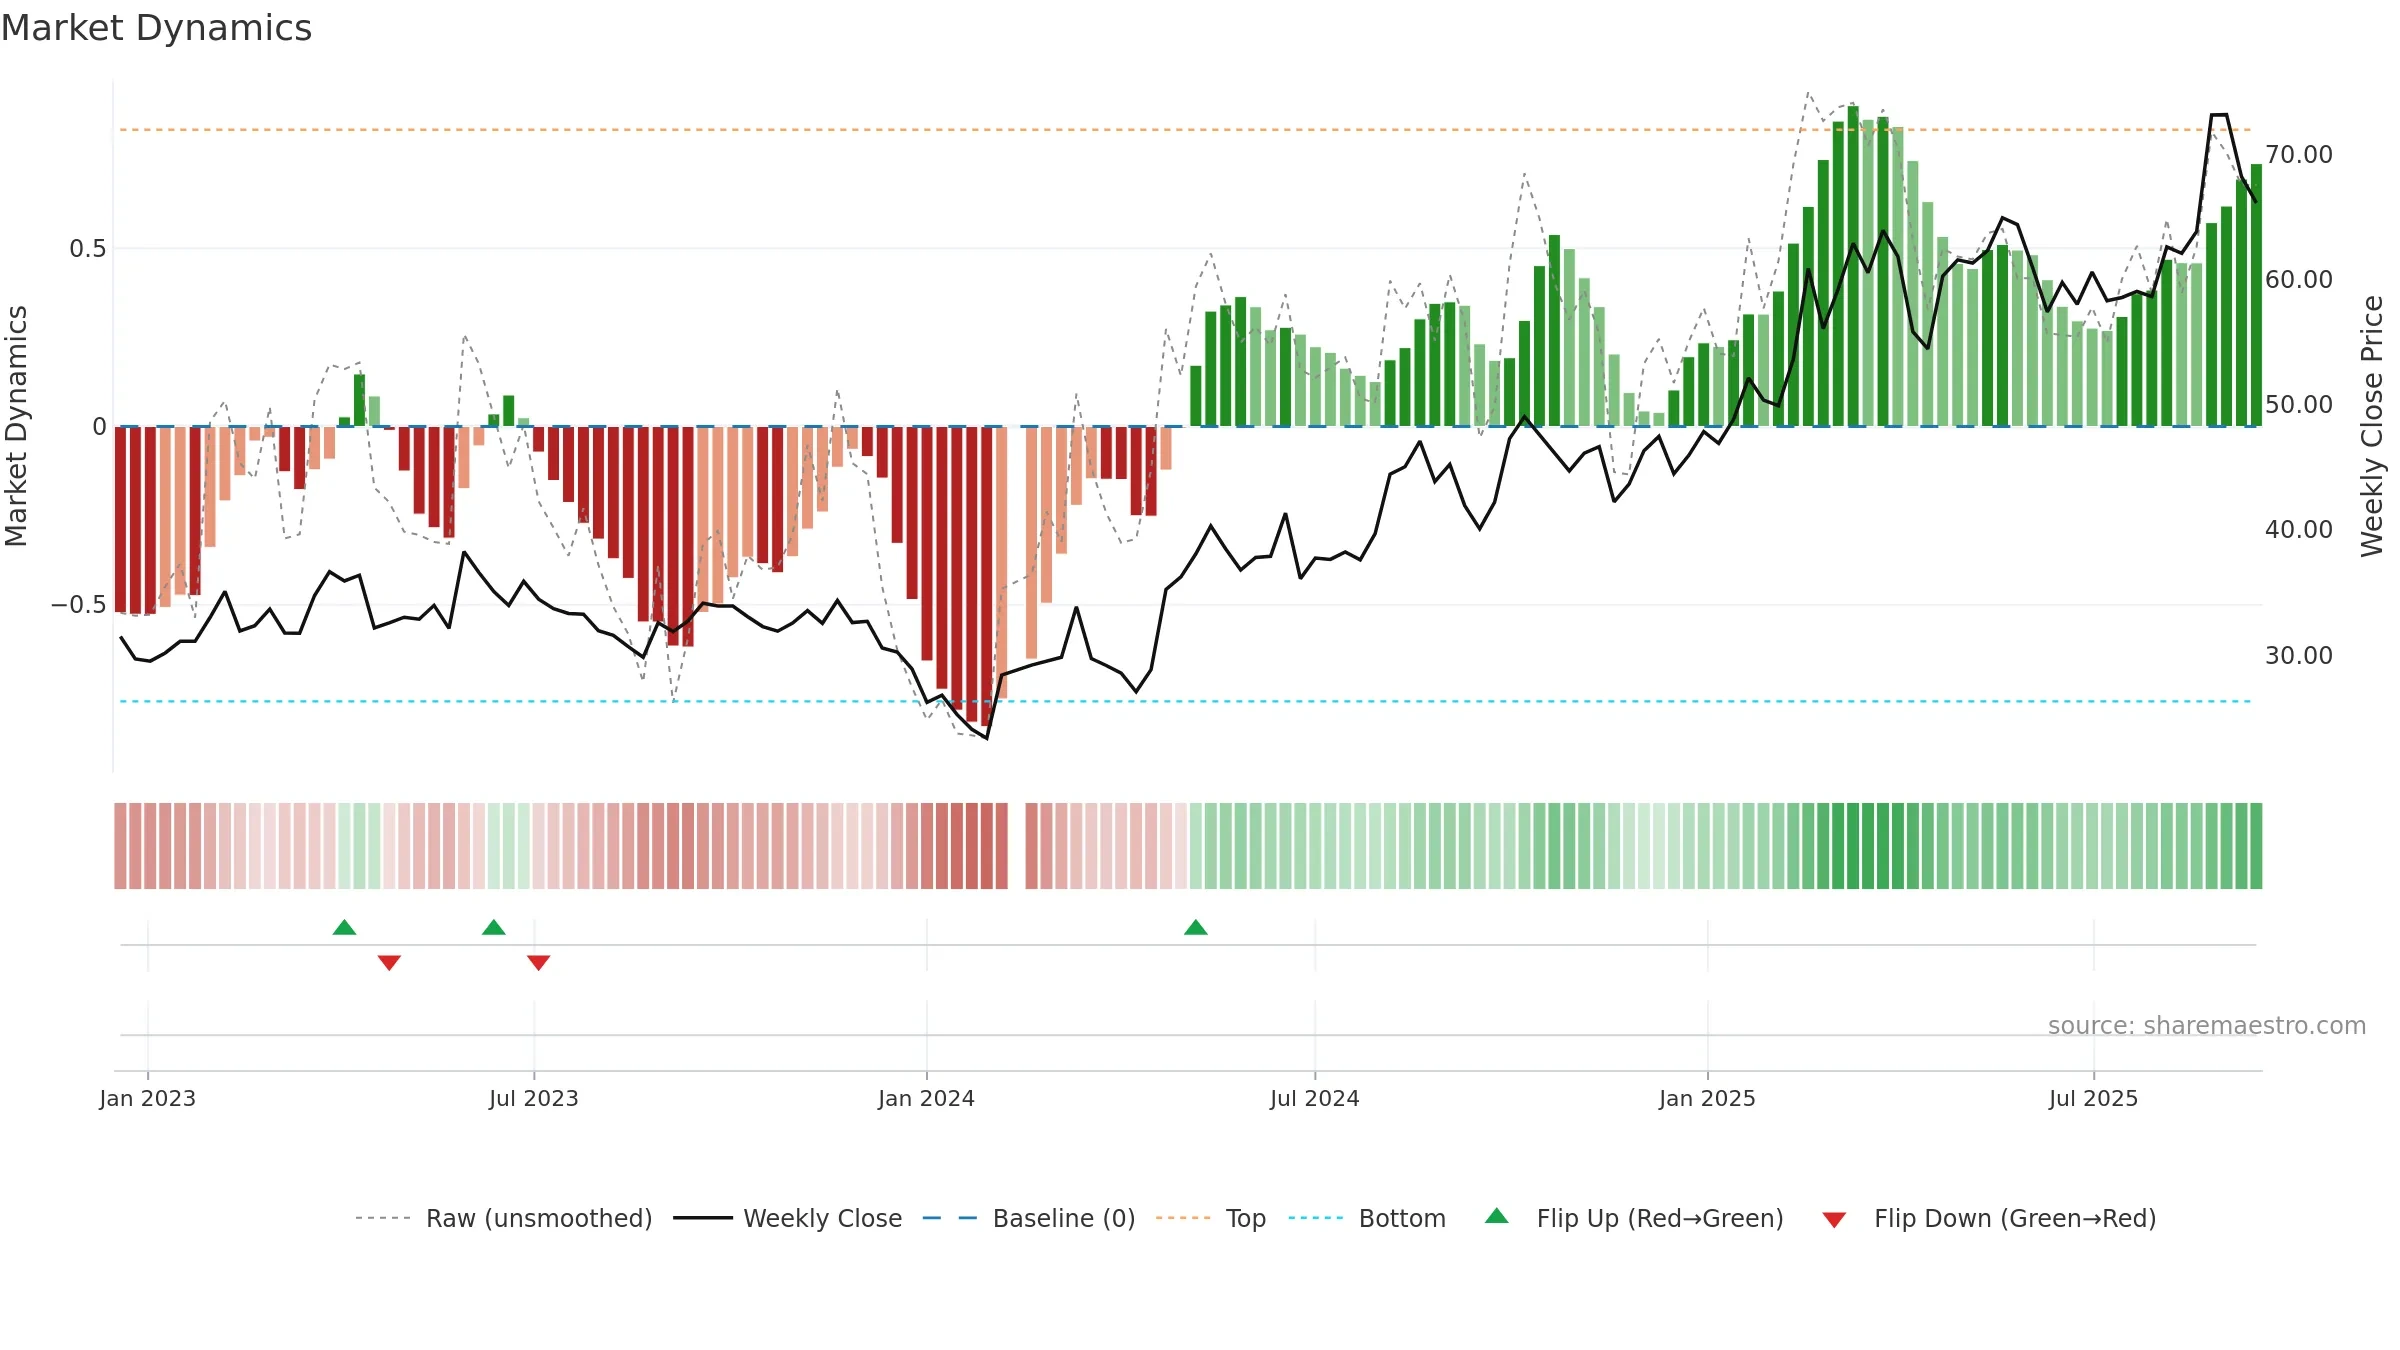Click the −0.5 dynamics axis tick

tap(78, 605)
